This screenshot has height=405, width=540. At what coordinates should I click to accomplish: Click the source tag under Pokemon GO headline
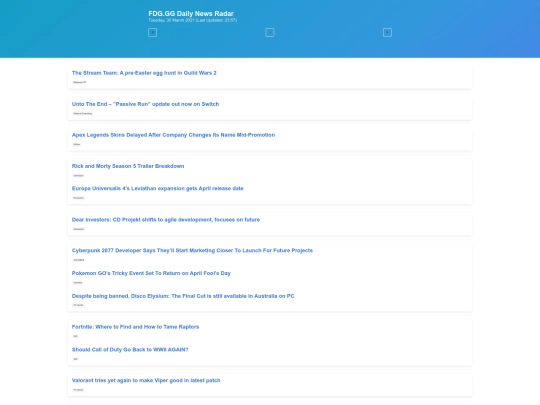click(x=78, y=283)
